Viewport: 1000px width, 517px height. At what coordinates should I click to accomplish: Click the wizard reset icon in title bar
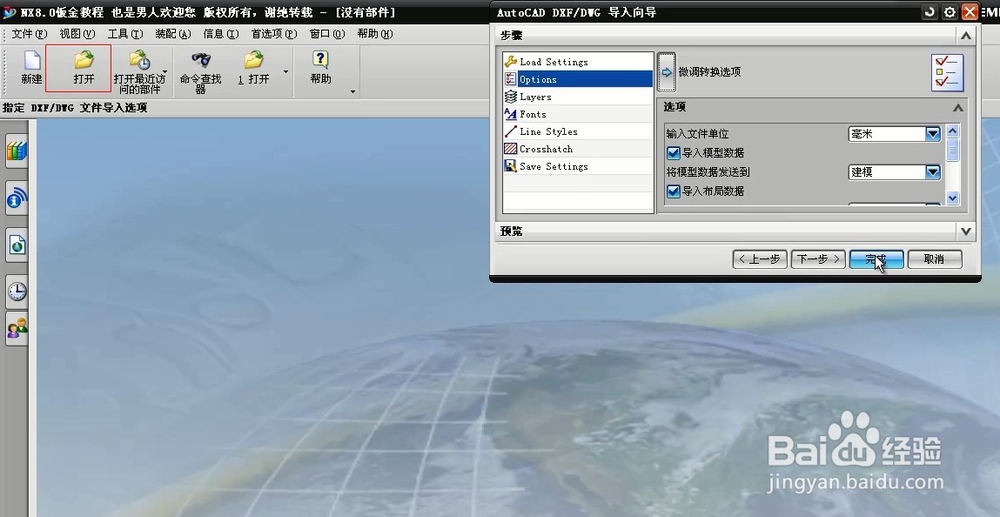(930, 11)
